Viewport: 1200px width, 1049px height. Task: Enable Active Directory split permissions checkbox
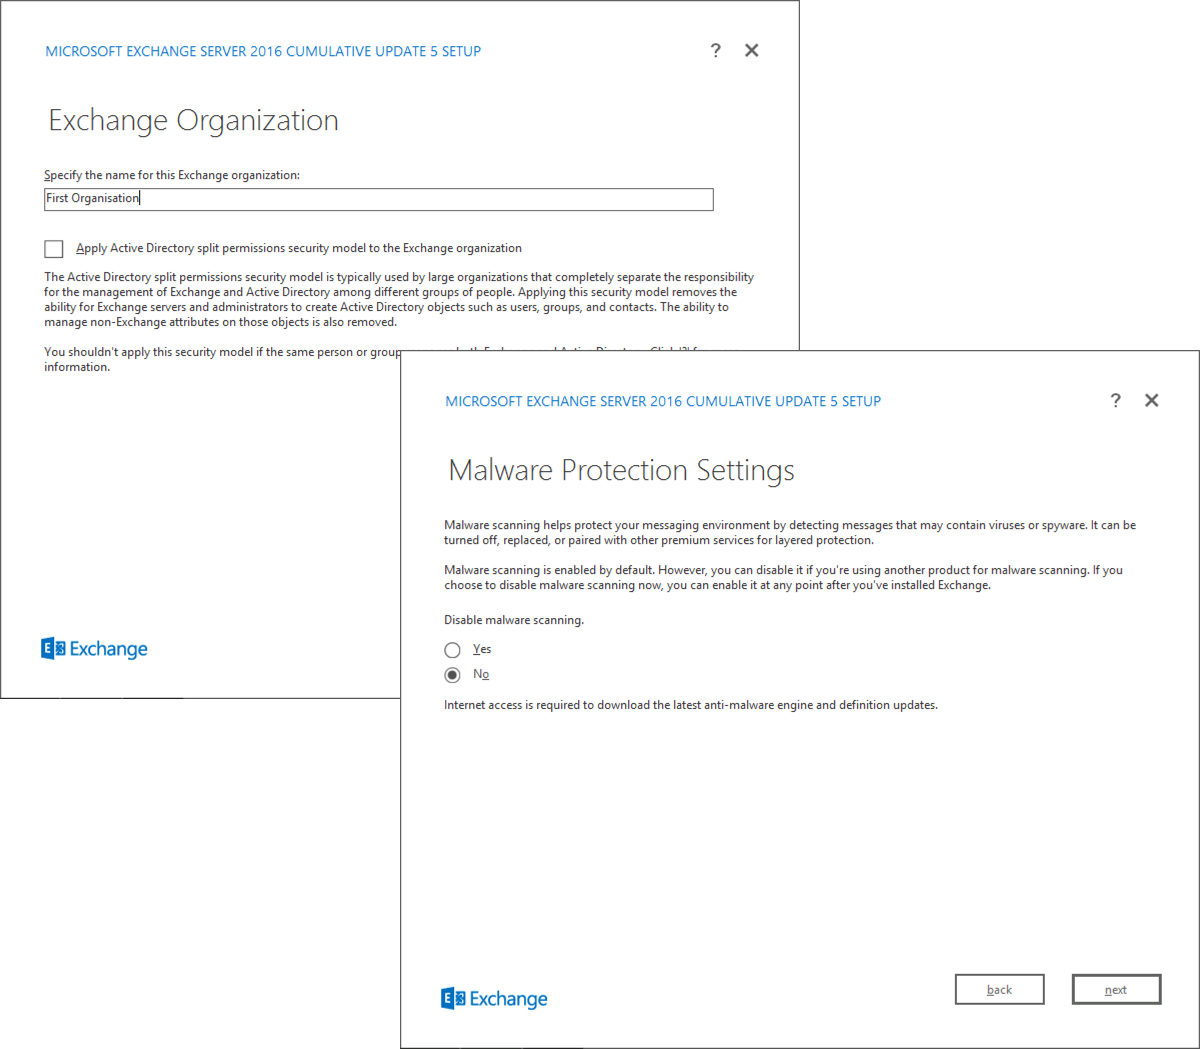(54, 249)
